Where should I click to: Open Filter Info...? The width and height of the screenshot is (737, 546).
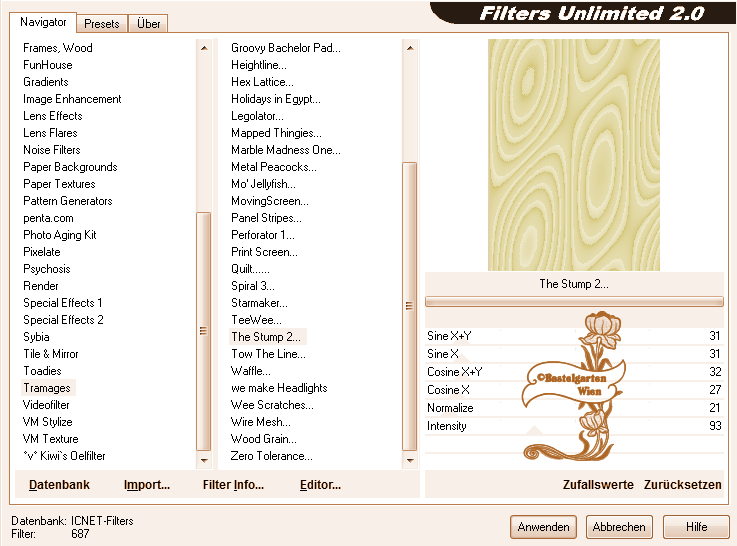[x=233, y=484]
